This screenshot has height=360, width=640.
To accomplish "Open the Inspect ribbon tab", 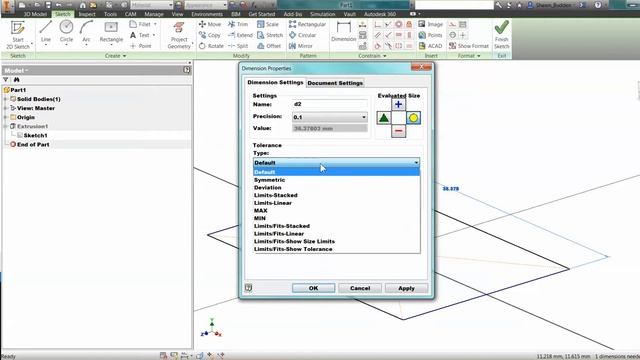I will 87,14.
